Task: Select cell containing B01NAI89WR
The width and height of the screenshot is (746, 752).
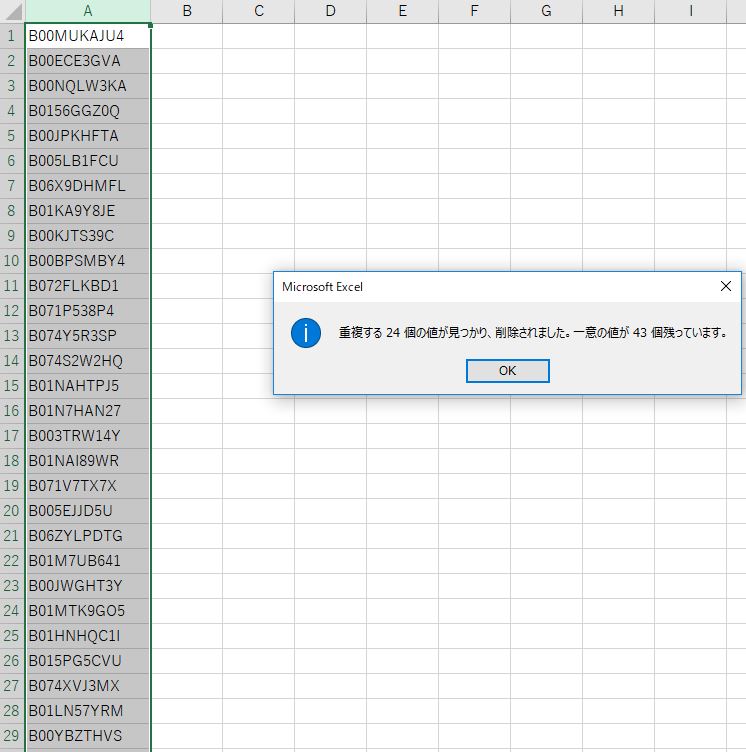Action: [x=88, y=460]
